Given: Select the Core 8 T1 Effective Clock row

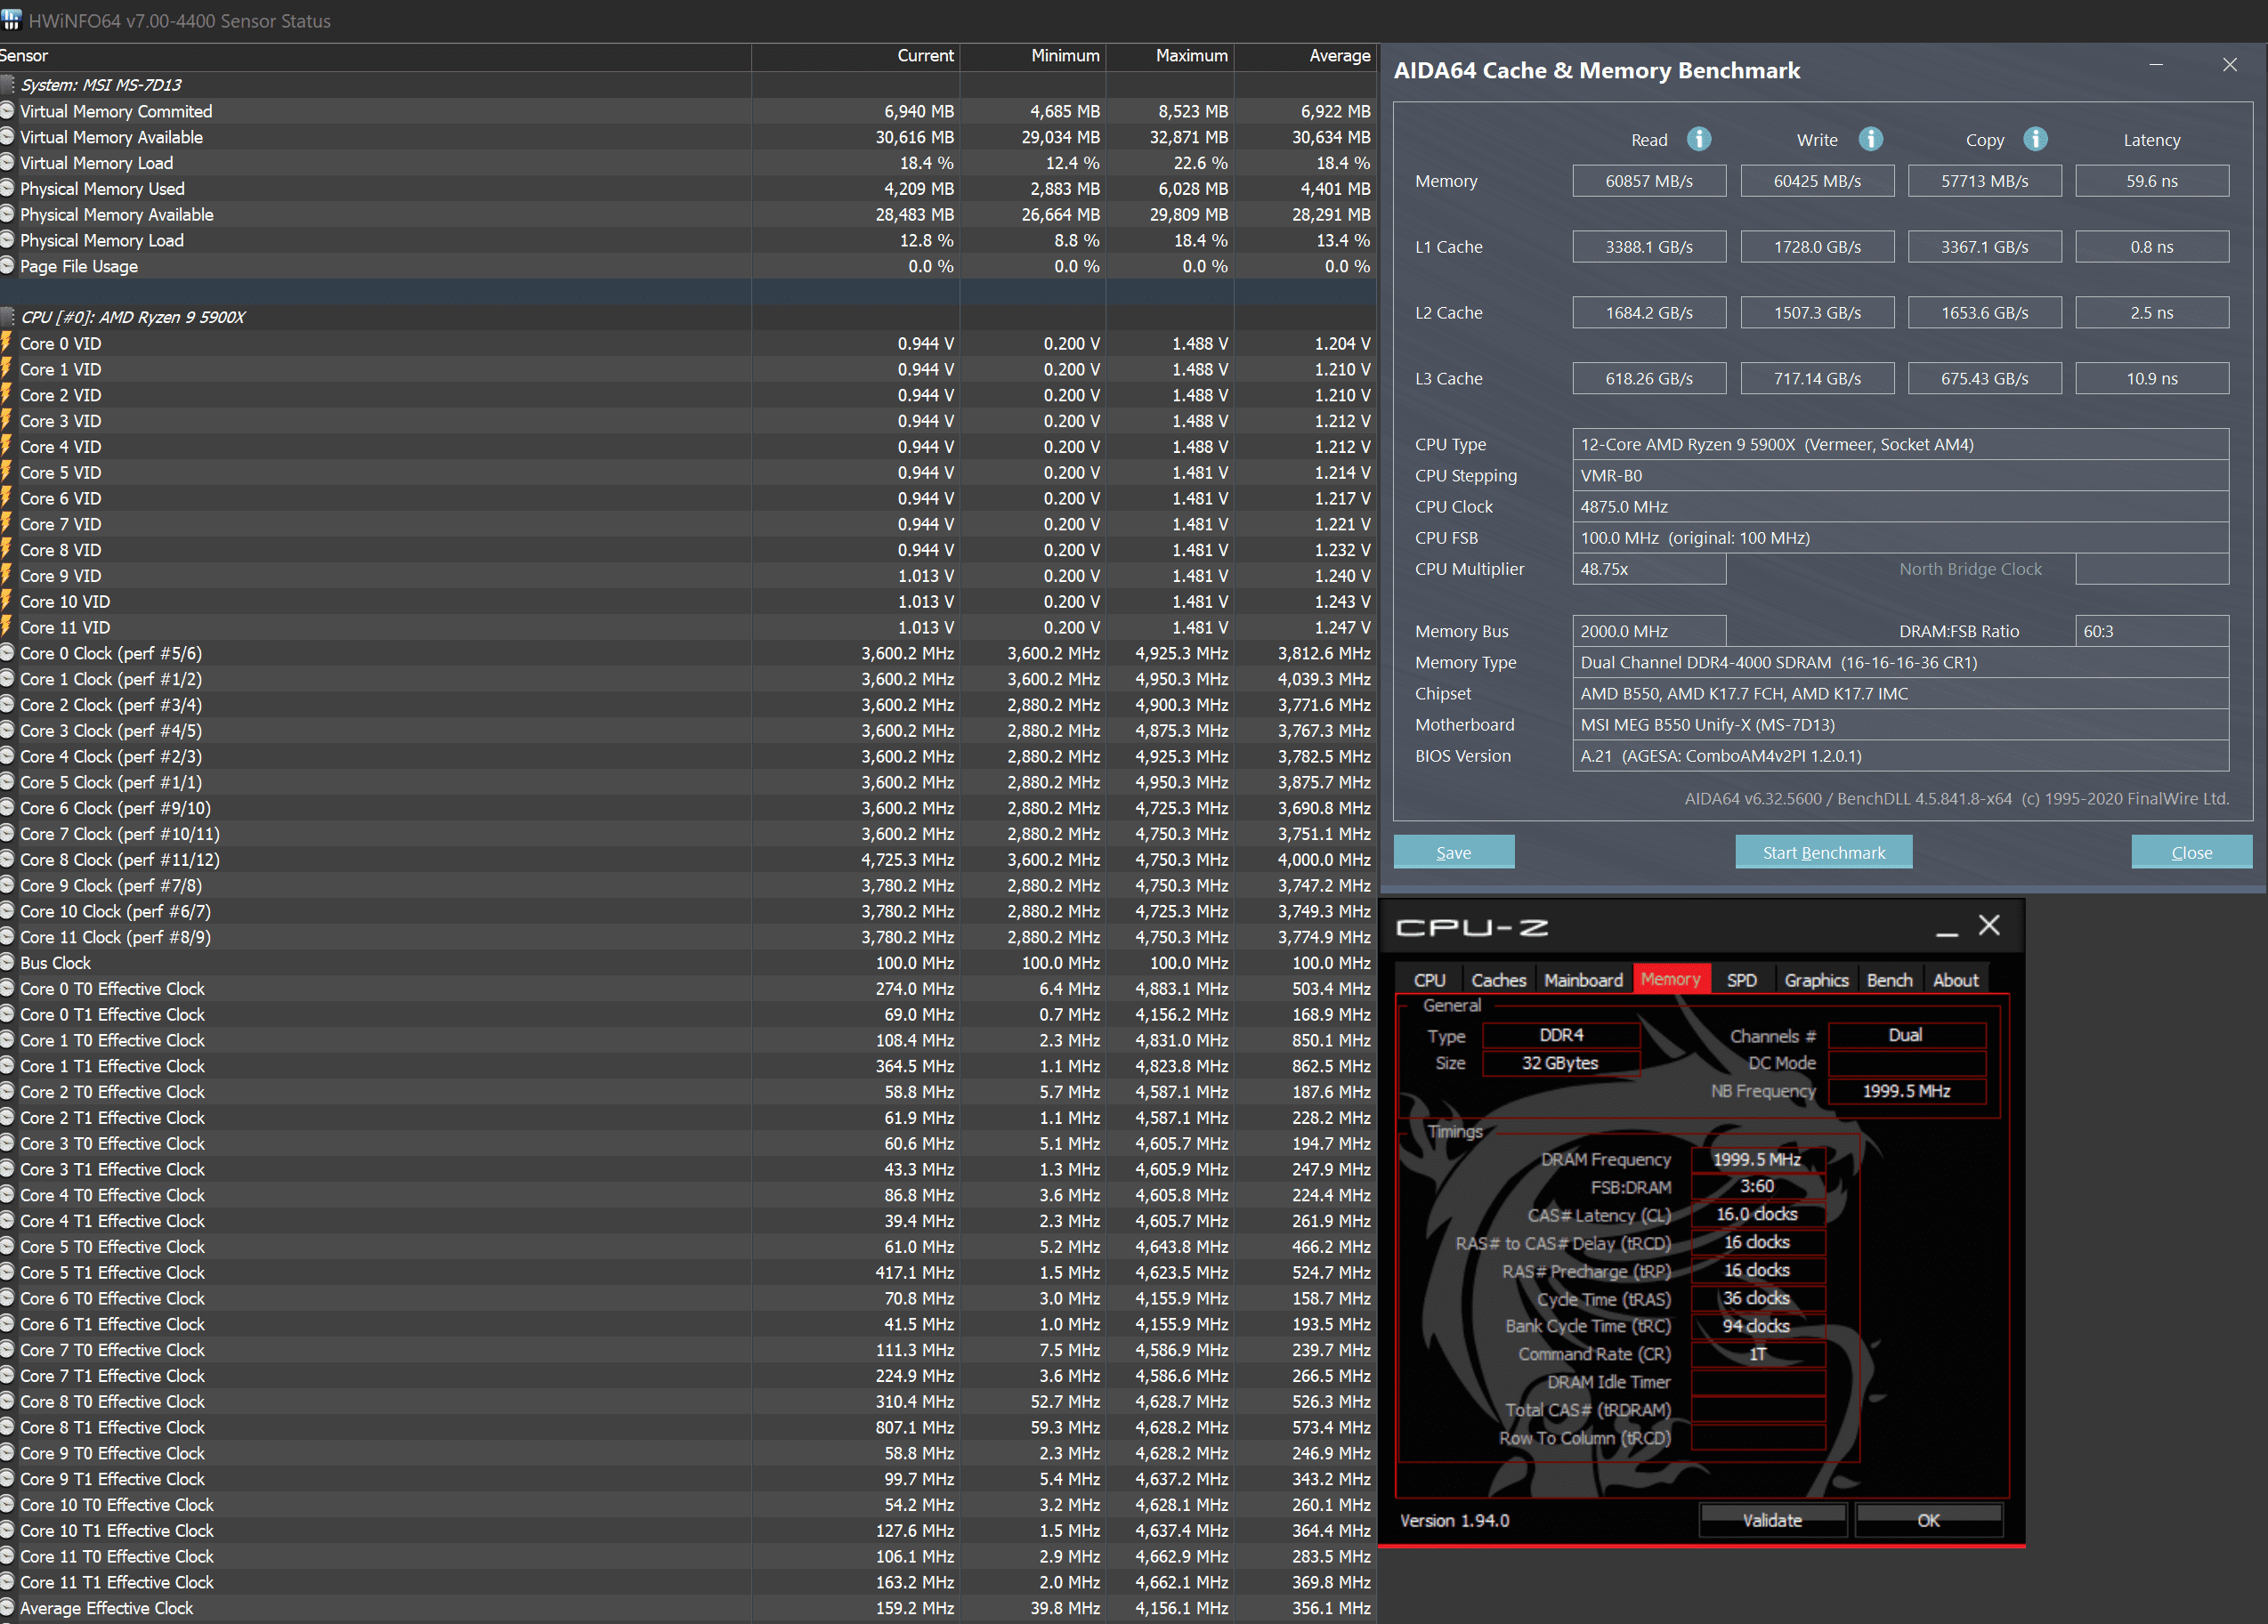Looking at the screenshot, I should pos(688,1427).
